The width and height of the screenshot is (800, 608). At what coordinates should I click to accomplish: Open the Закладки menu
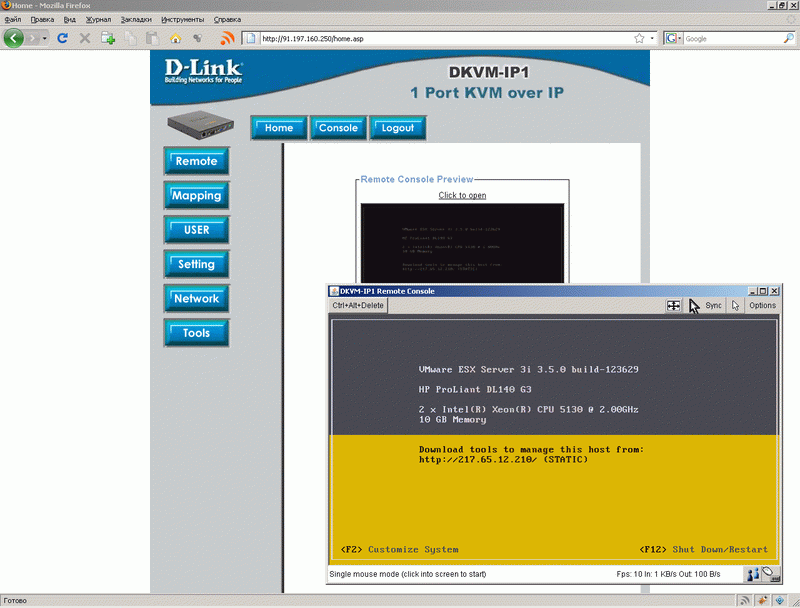coord(136,19)
